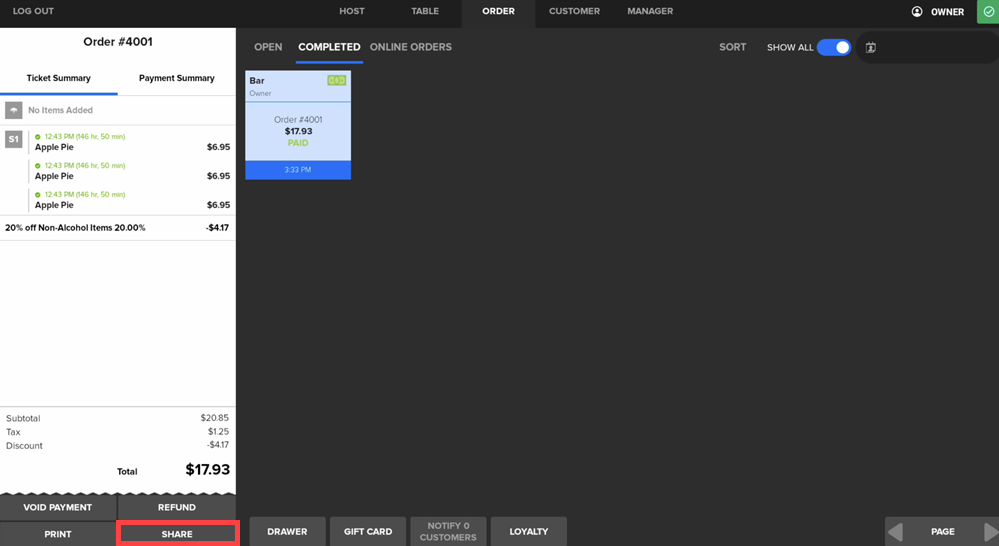Show the Ticket Summary tab

click(x=59, y=78)
